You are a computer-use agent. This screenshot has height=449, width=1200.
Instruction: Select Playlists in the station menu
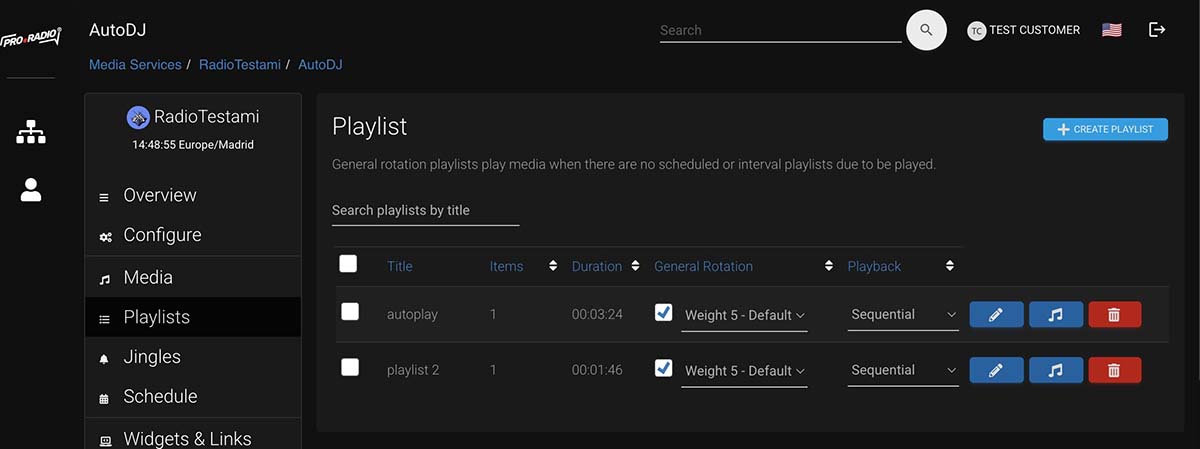pos(193,317)
